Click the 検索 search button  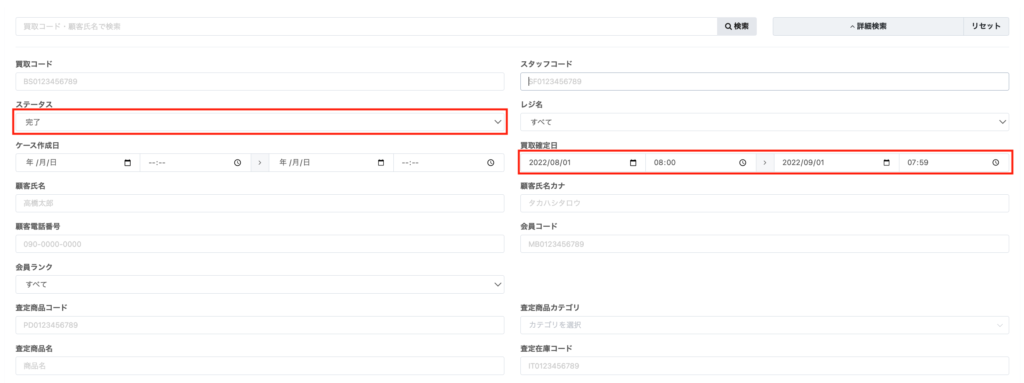pos(737,26)
